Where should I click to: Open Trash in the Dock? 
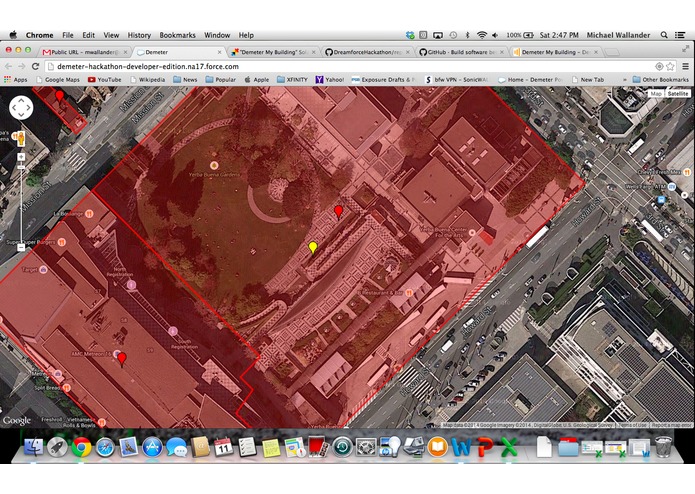pyautogui.click(x=663, y=447)
